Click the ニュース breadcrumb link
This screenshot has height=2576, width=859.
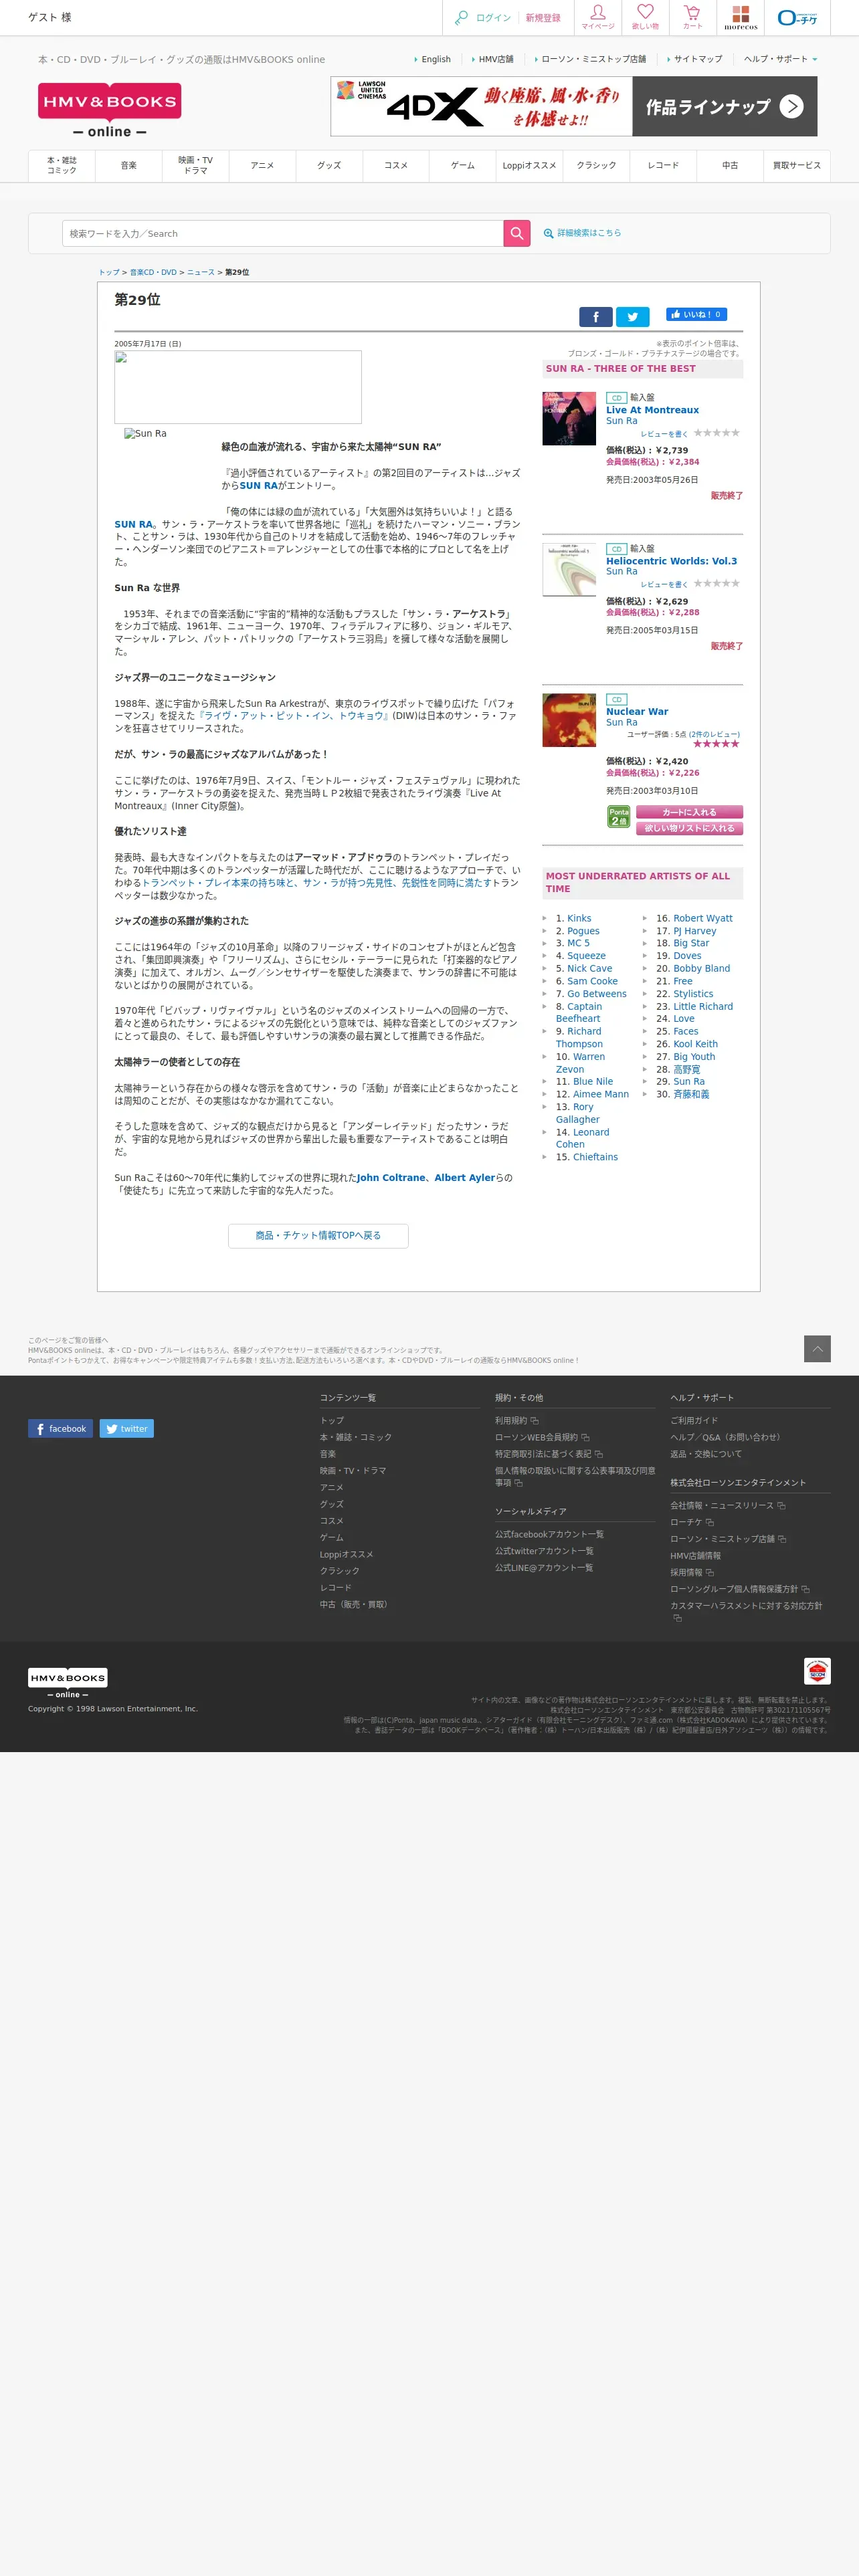click(x=201, y=272)
